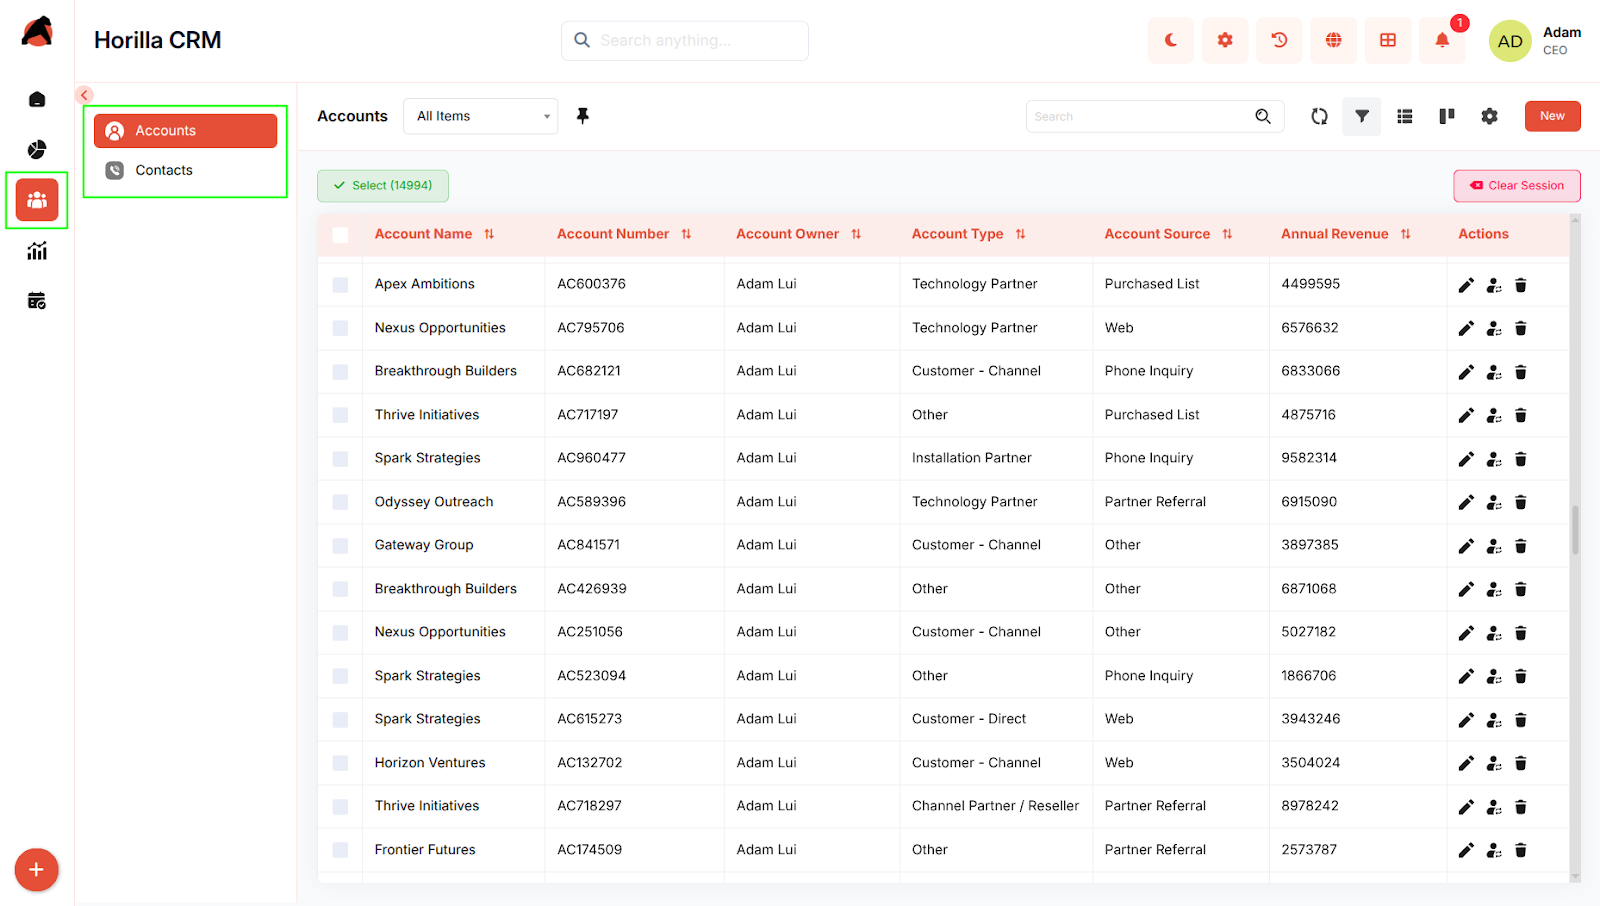Tick the select-all checkbox in table header
The height and width of the screenshot is (906, 1600).
[x=340, y=235]
